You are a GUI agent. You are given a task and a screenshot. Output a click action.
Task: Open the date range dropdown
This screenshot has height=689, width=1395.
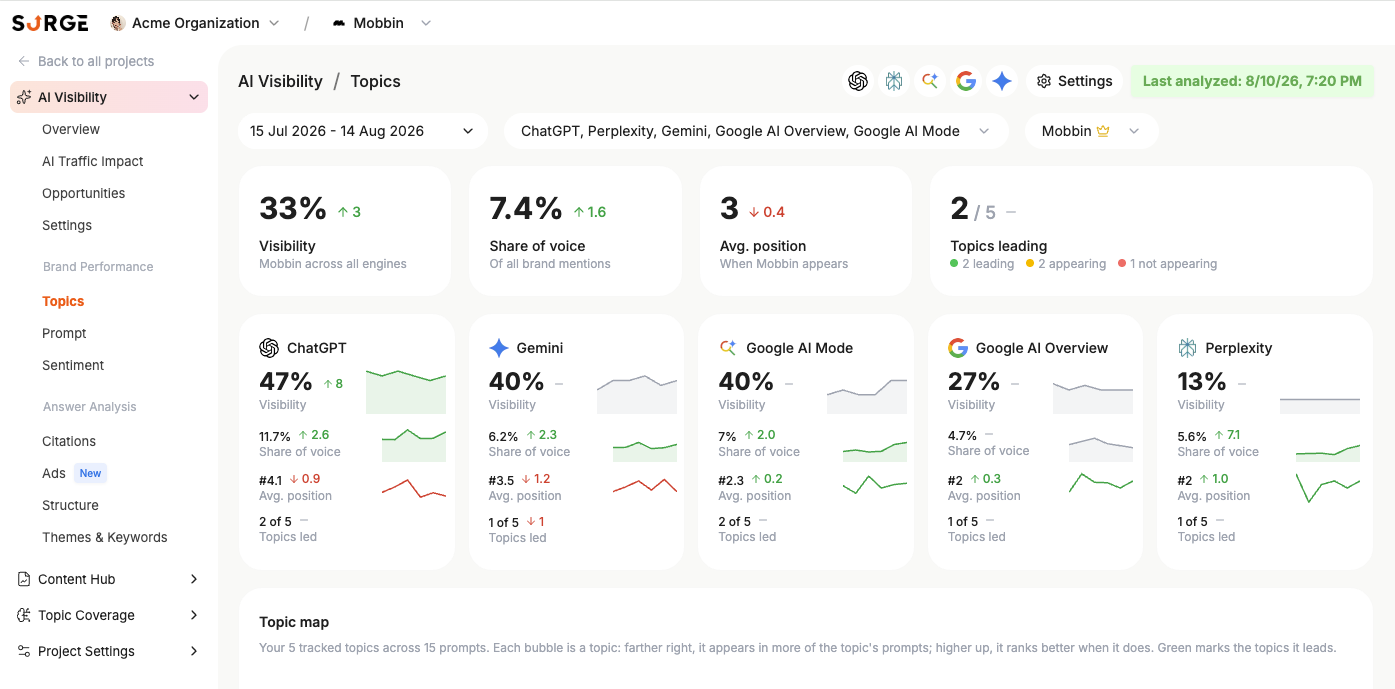[x=362, y=131]
